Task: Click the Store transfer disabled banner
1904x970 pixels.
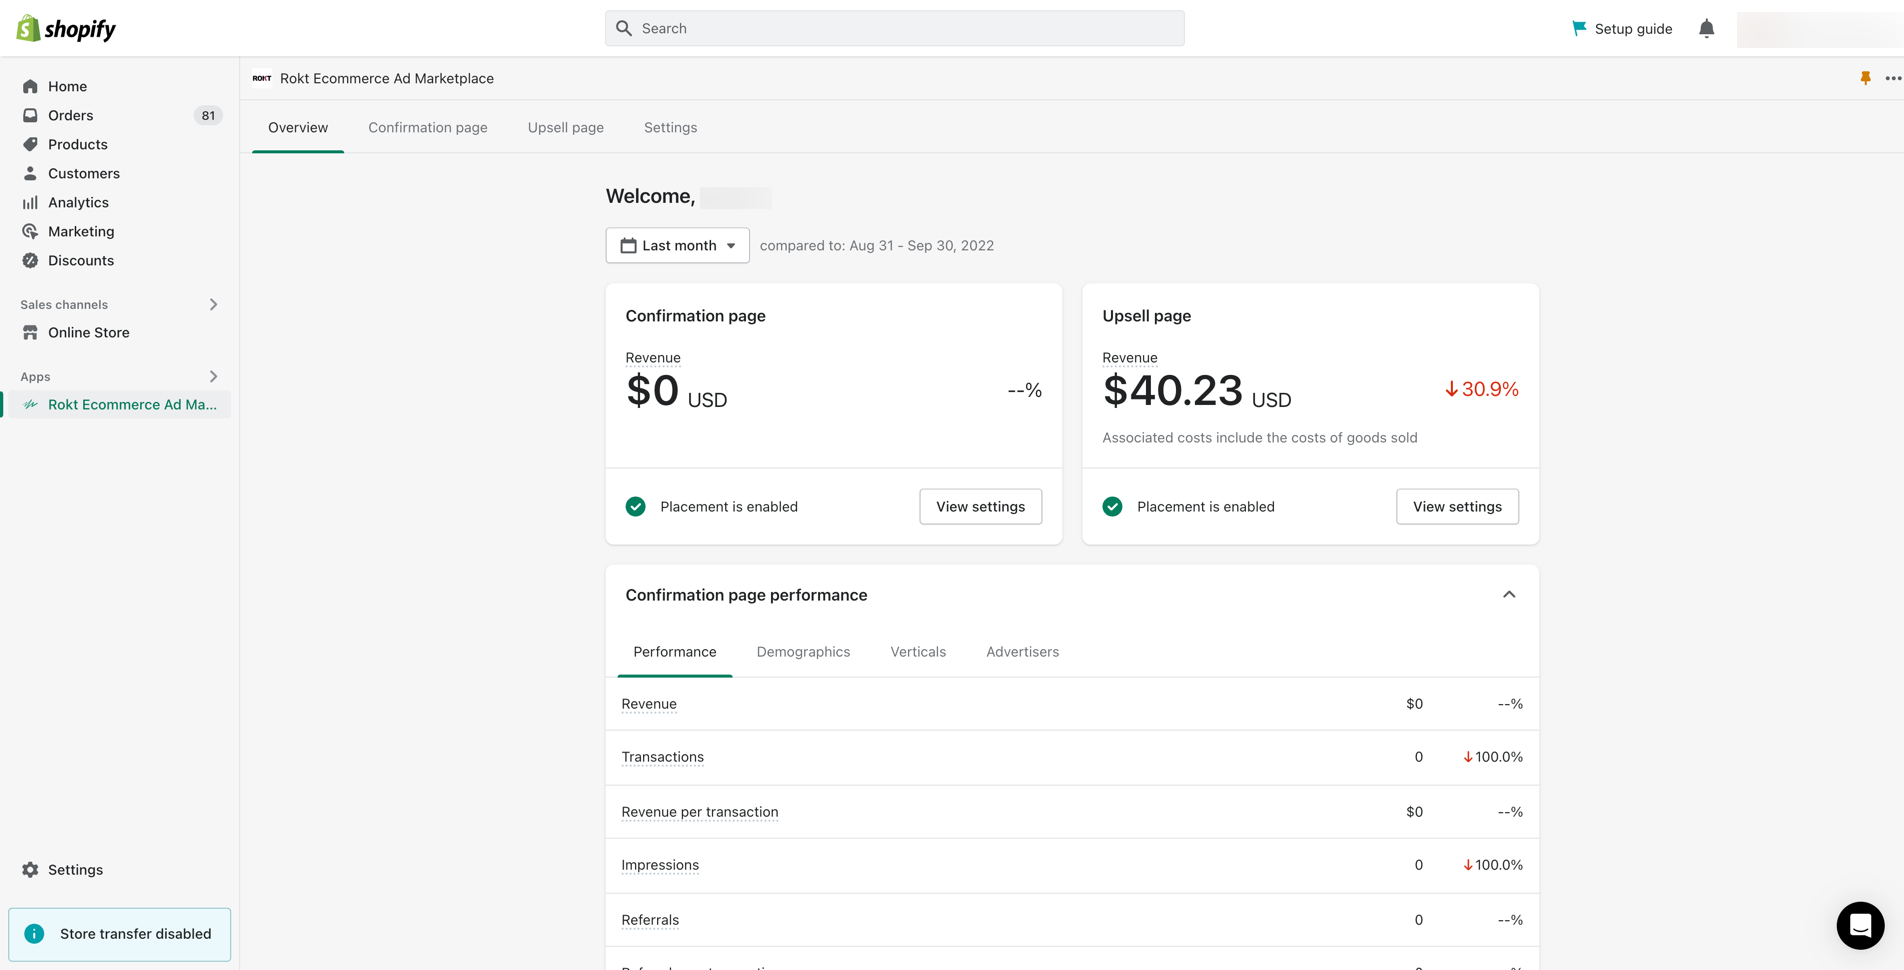Action: pos(120,934)
